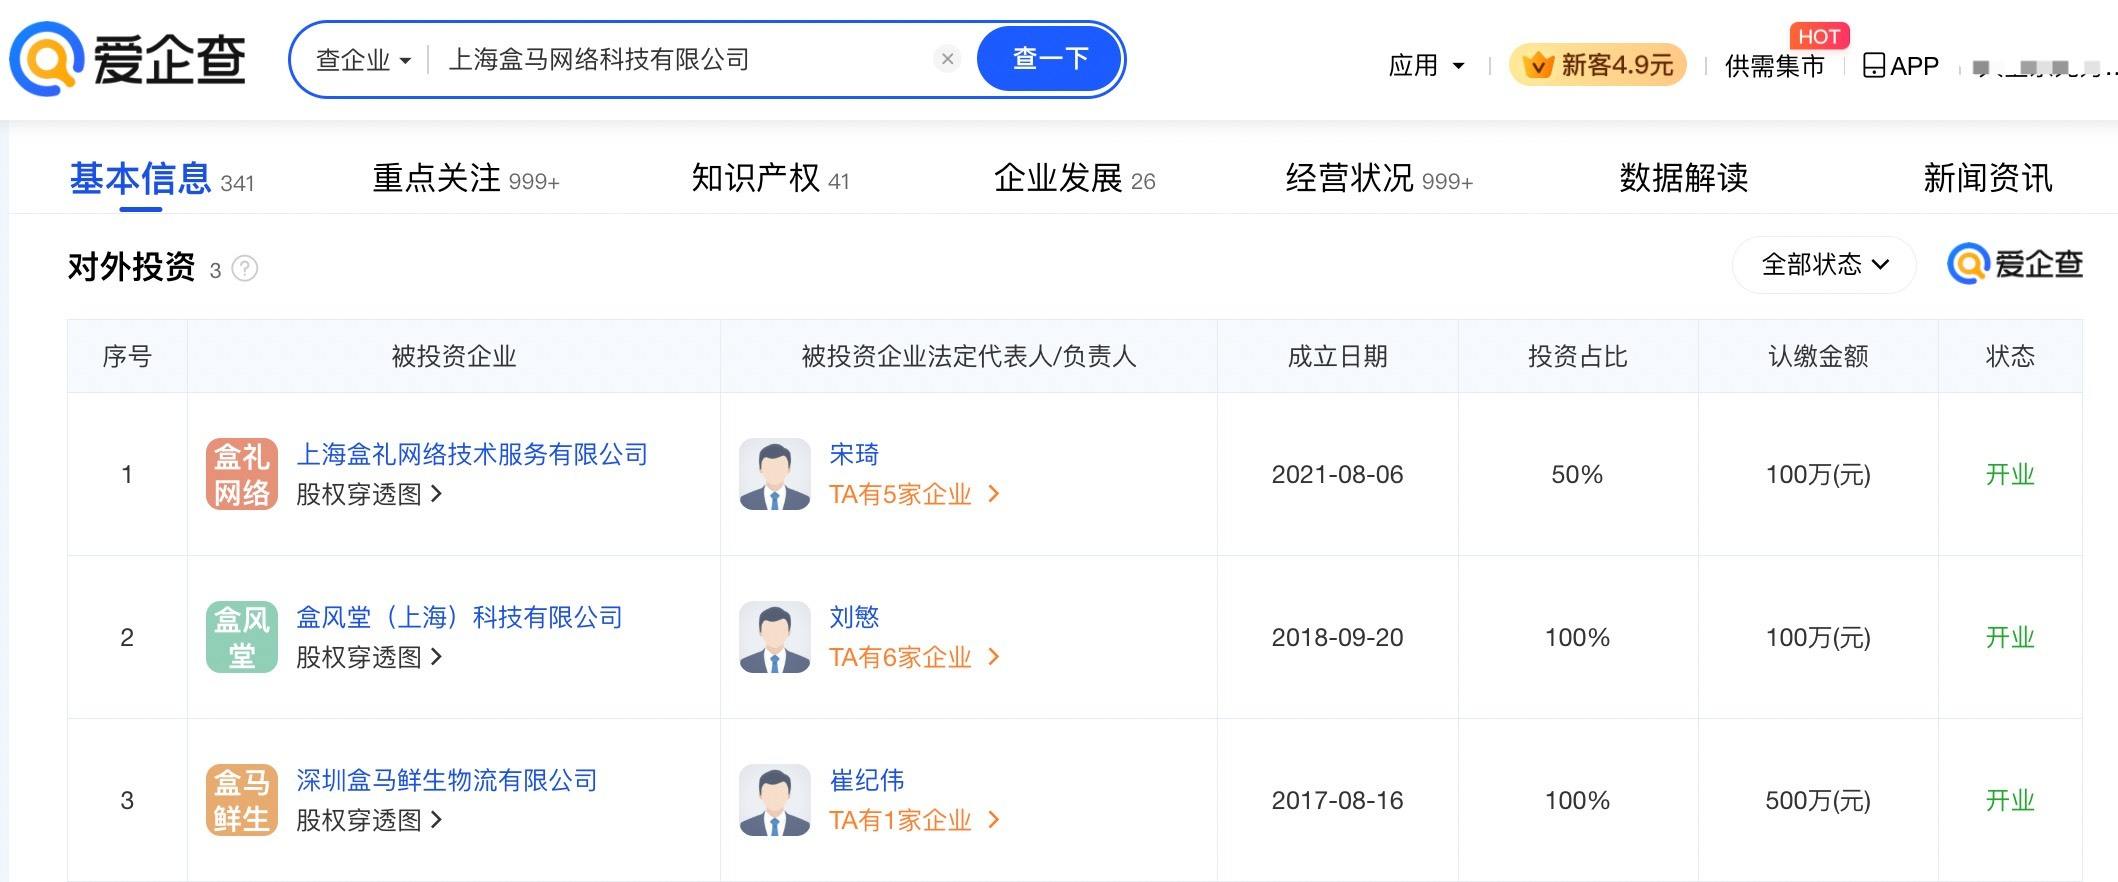
Task: Click the help question mark beside 对外投资
Action: [x=245, y=269]
